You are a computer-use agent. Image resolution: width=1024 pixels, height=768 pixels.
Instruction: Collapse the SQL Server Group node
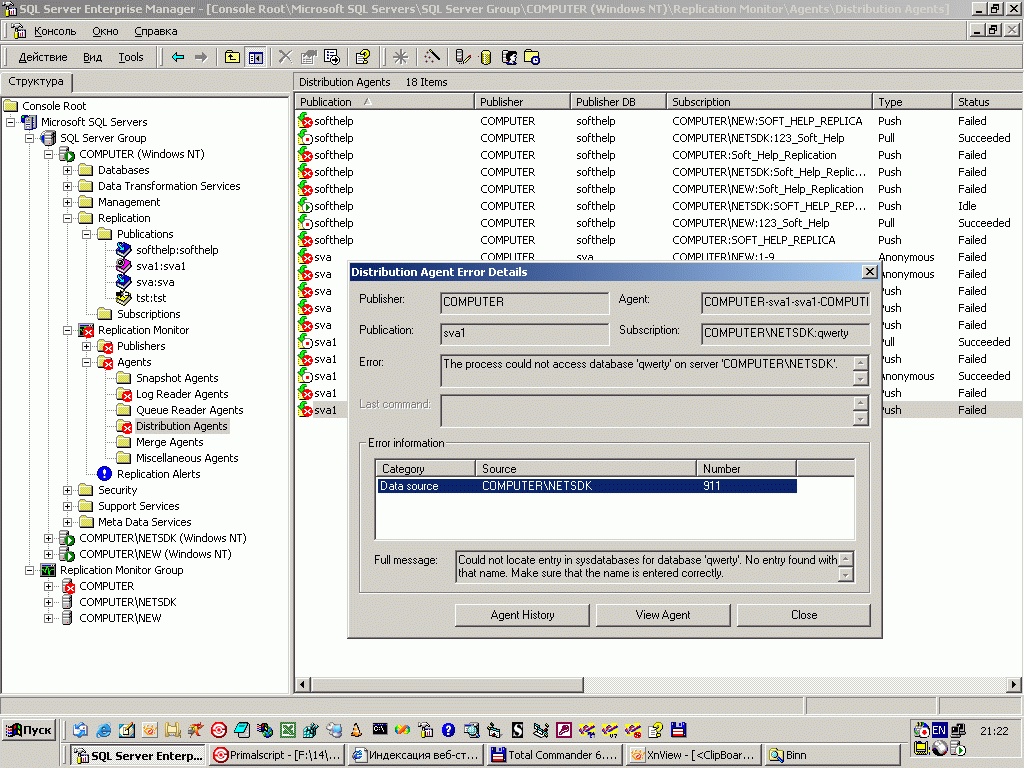tap(29, 138)
